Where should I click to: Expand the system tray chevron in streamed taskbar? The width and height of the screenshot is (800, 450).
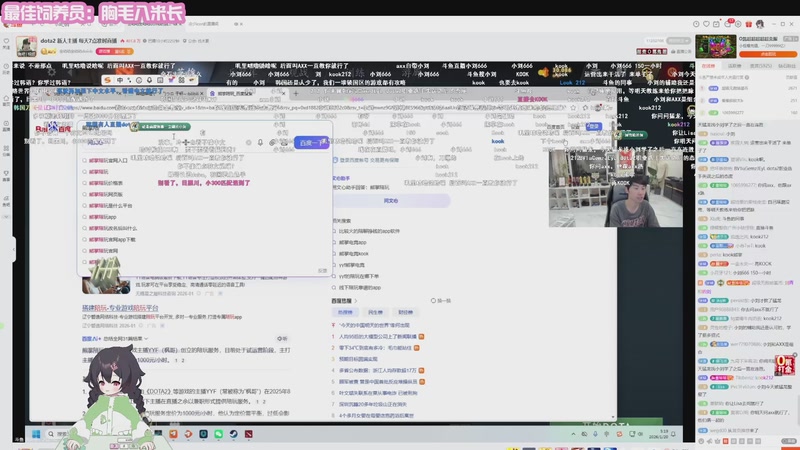(x=573, y=434)
